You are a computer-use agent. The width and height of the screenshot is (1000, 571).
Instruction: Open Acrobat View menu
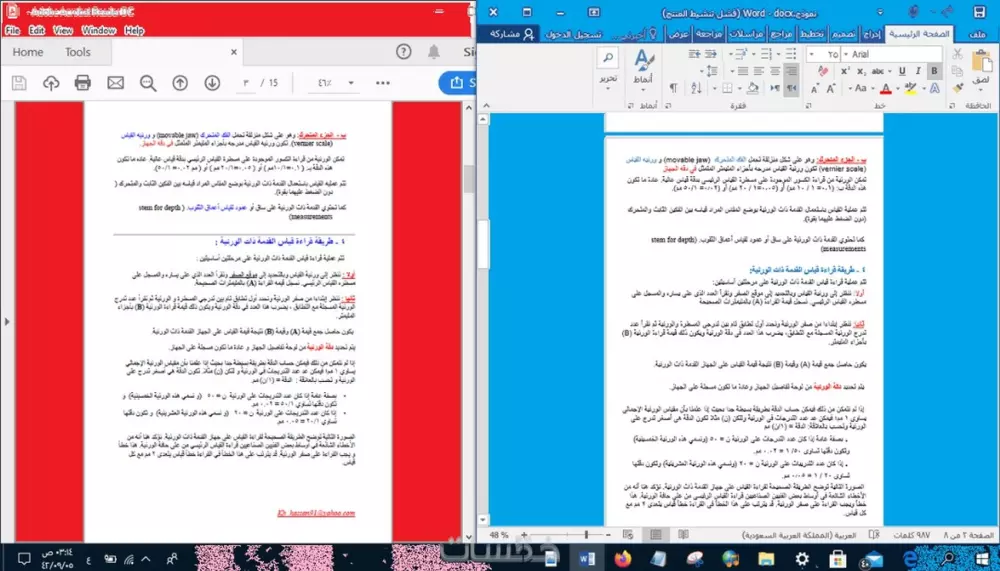(x=62, y=30)
